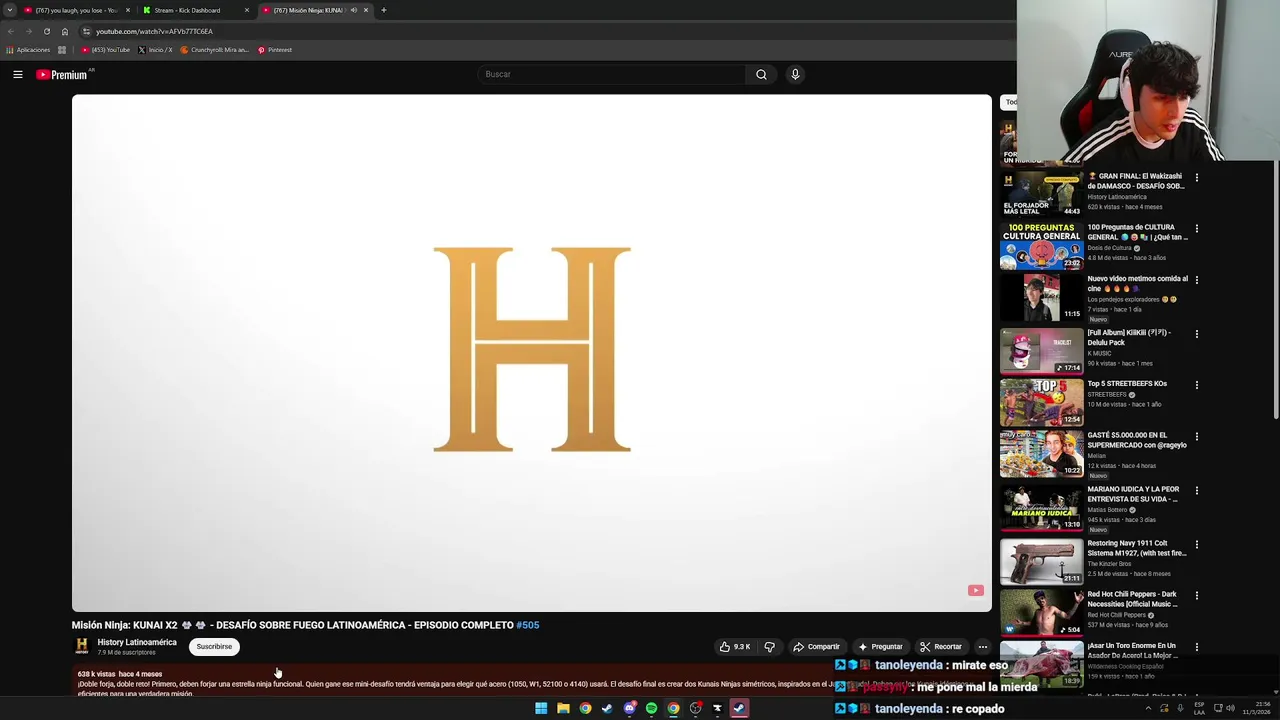Open the Pinterest bookmark
The height and width of the screenshot is (720, 1280).
coord(275,50)
